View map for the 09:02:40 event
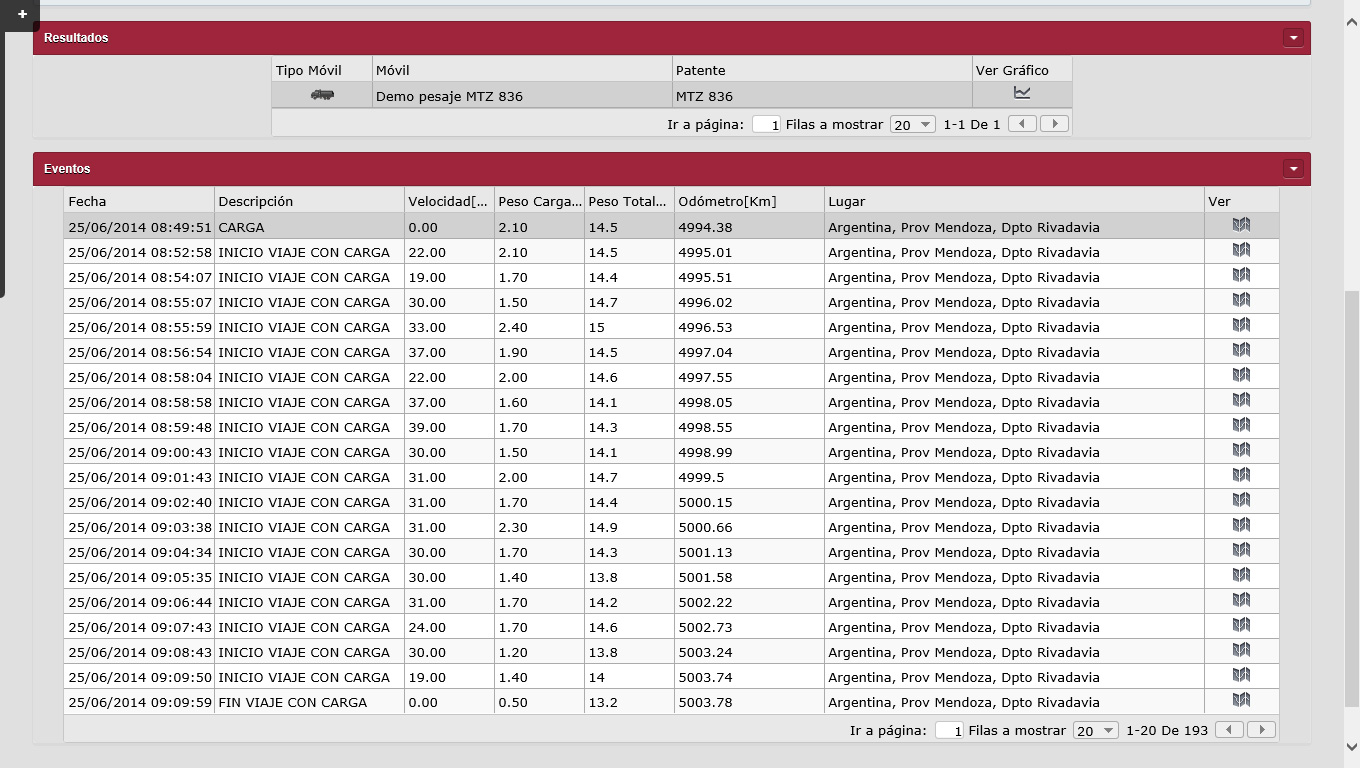The width and height of the screenshot is (1360, 768). [x=1242, y=500]
